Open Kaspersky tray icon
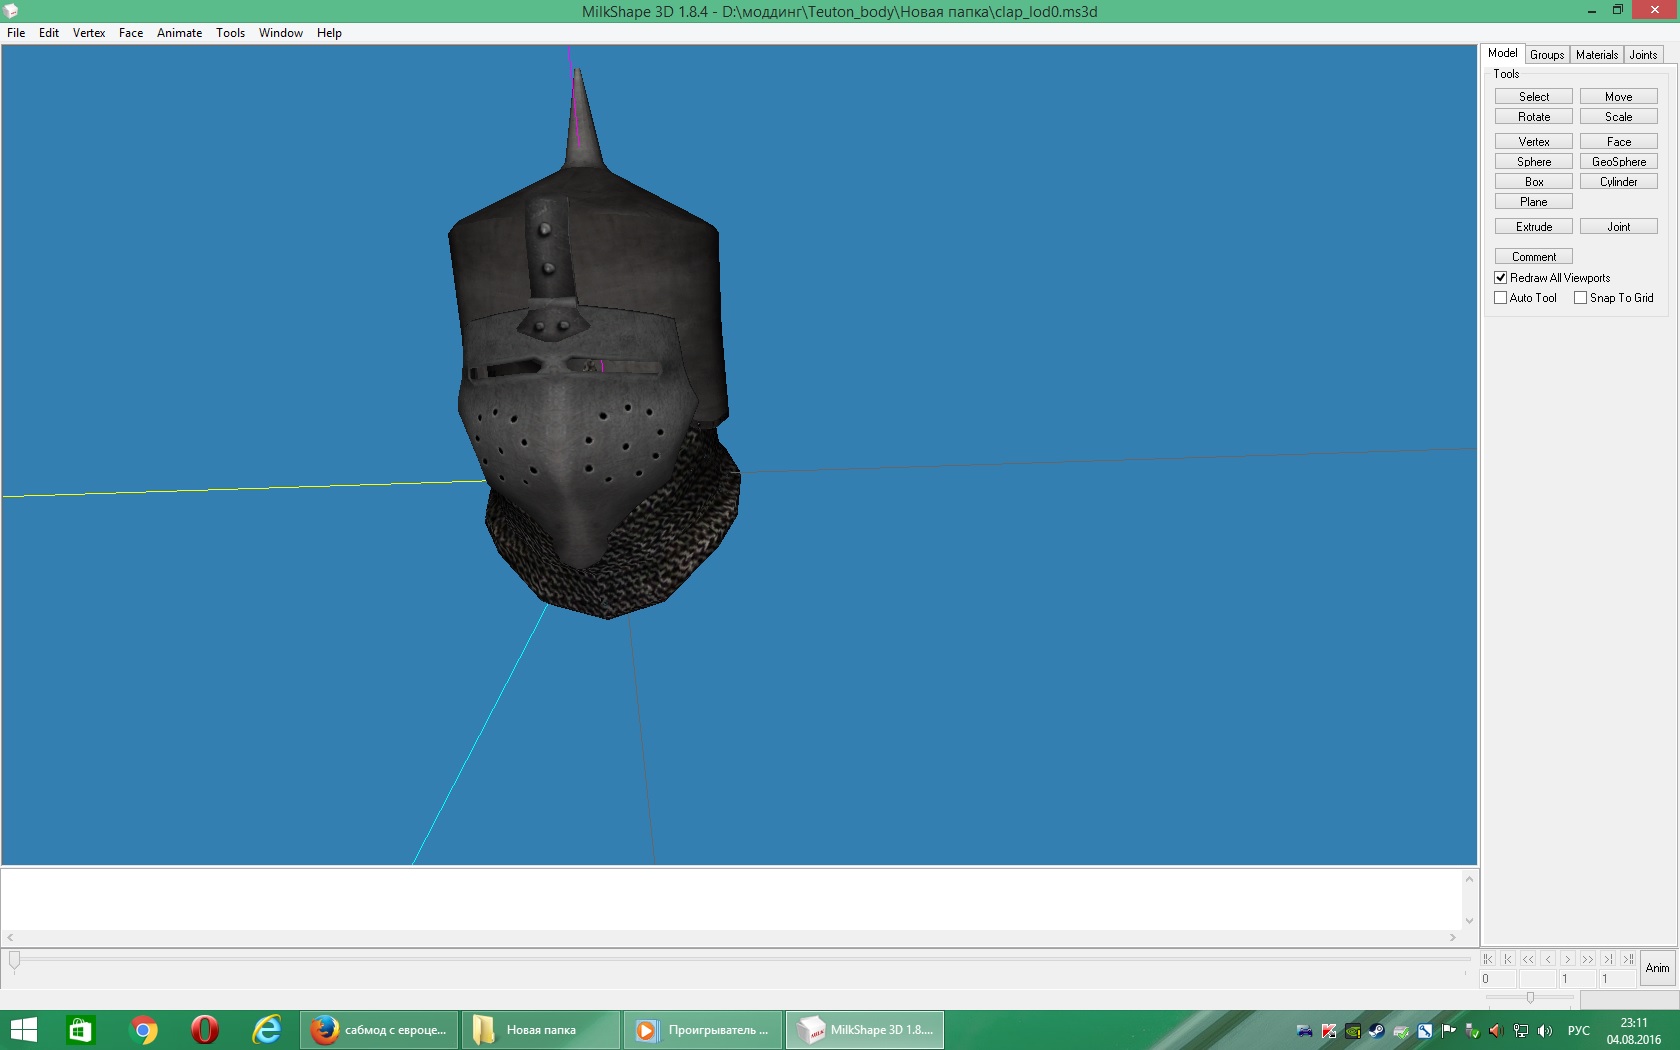 (x=1329, y=1031)
